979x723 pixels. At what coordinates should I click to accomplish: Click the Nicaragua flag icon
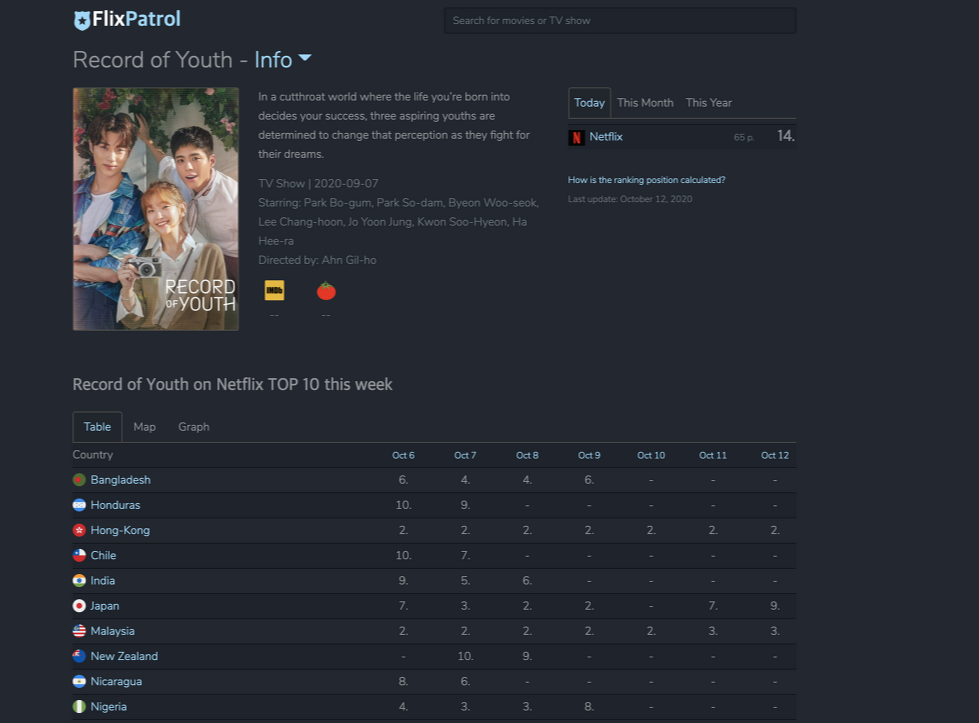79,681
